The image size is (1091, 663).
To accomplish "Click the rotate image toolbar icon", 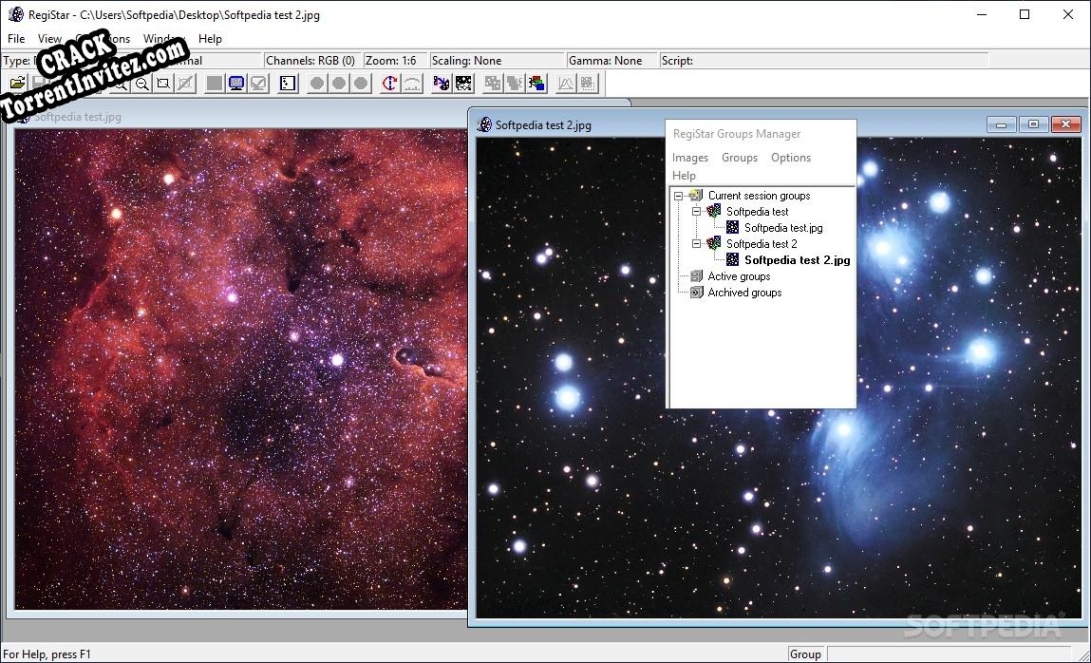I will point(392,83).
